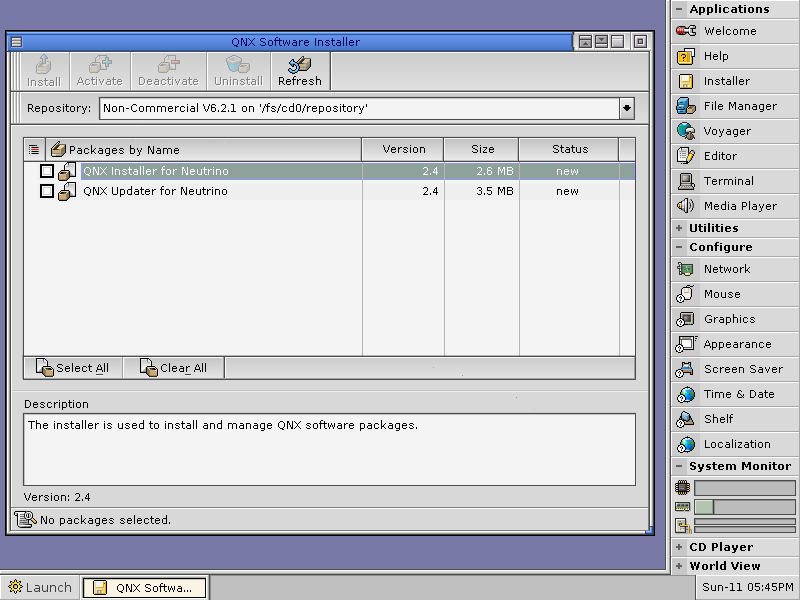
Task: Open Media Player from the shelf
Action: pyautogui.click(x=735, y=206)
